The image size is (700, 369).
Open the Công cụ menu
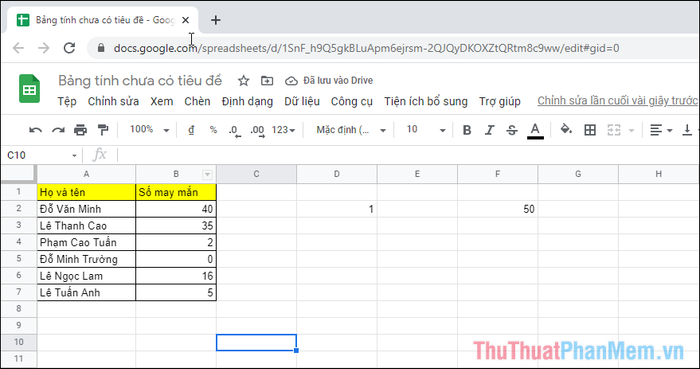click(352, 102)
